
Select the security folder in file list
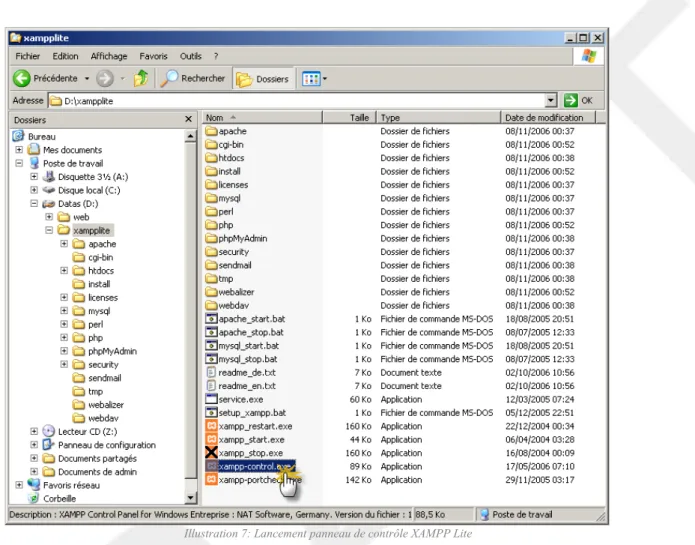click(x=227, y=252)
